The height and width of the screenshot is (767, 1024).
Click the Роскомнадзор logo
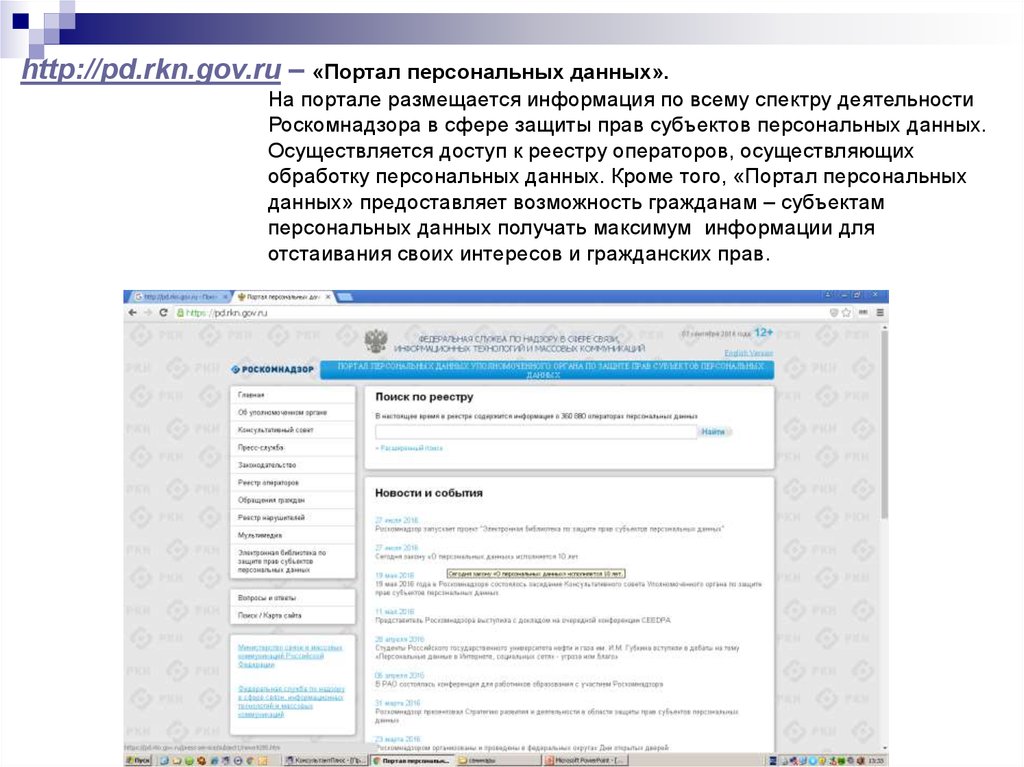pyautogui.click(x=272, y=370)
